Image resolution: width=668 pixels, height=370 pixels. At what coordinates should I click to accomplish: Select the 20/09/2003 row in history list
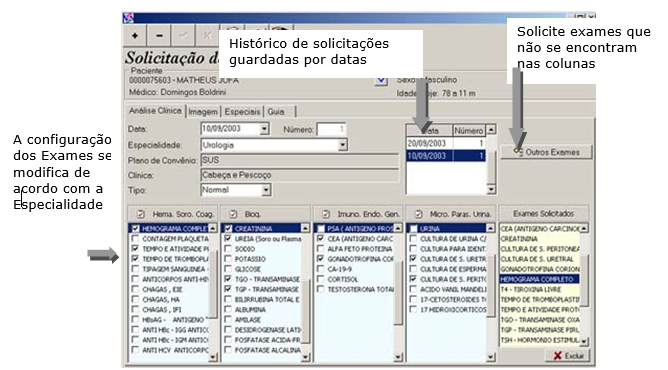coord(446,143)
